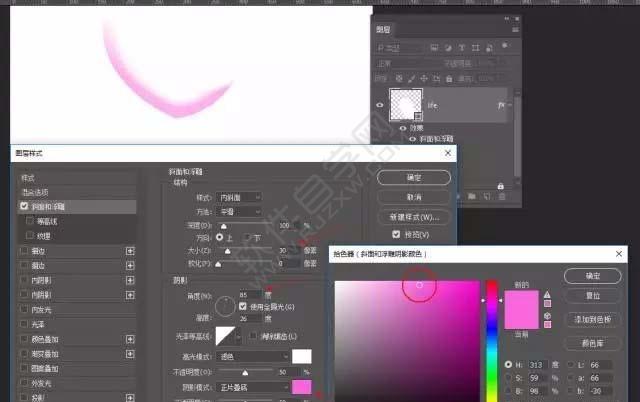
Task: Click the 颜色库 button
Action: click(x=592, y=343)
